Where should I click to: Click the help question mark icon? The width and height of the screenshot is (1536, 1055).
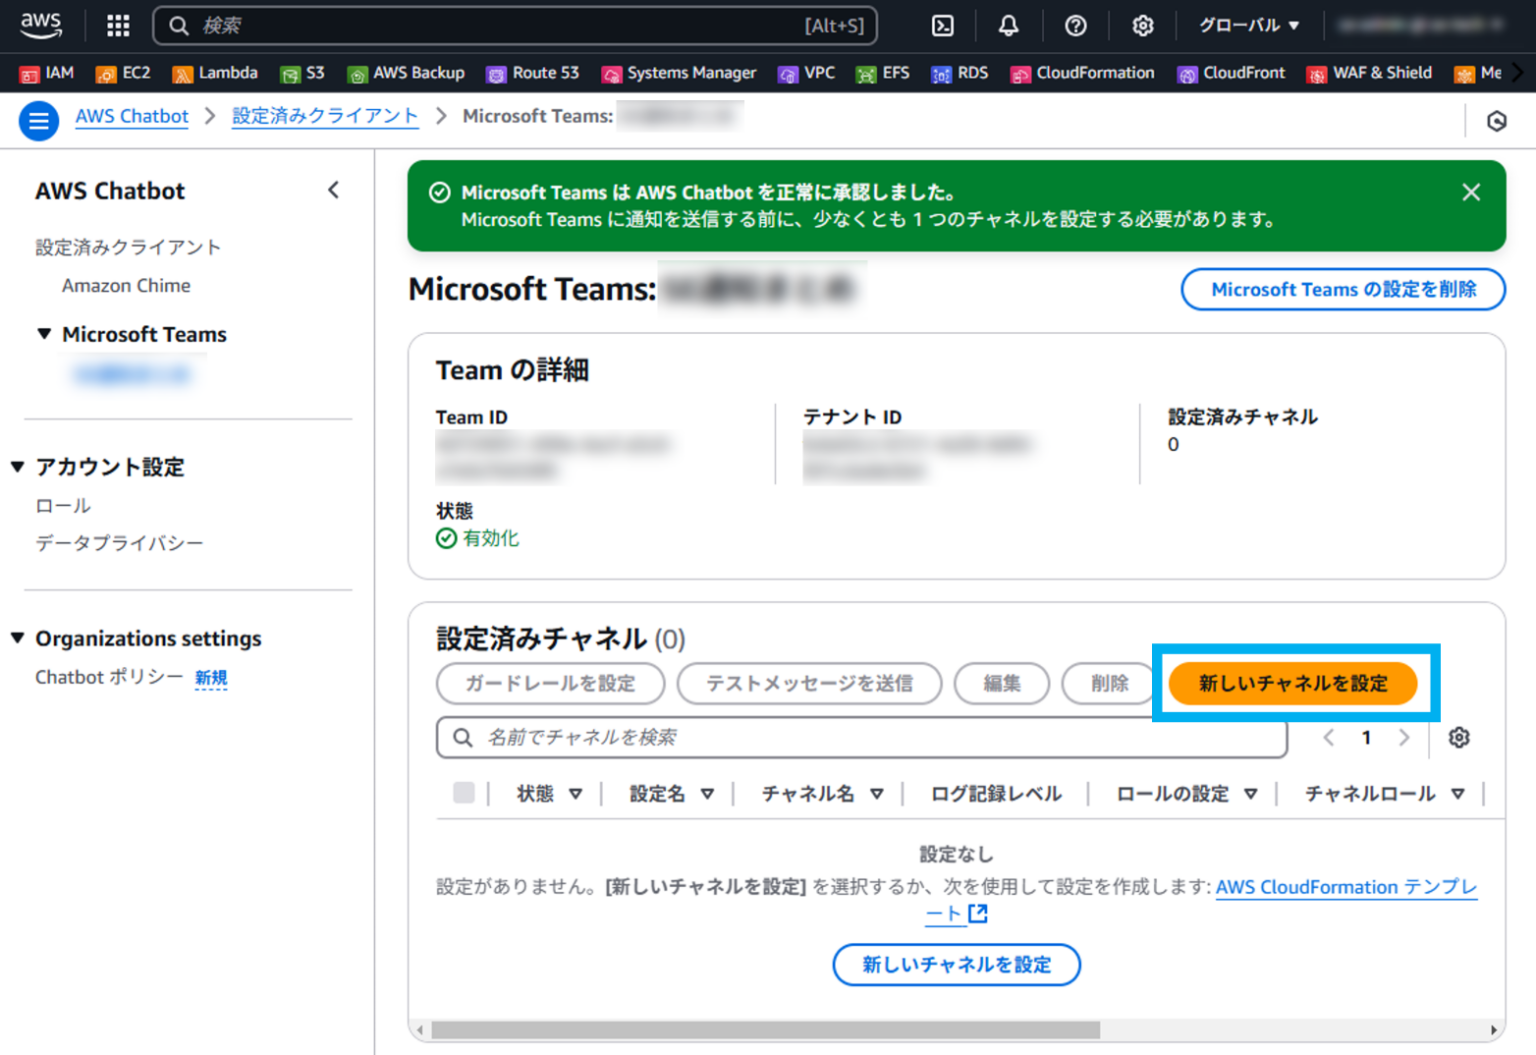pos(1075,25)
